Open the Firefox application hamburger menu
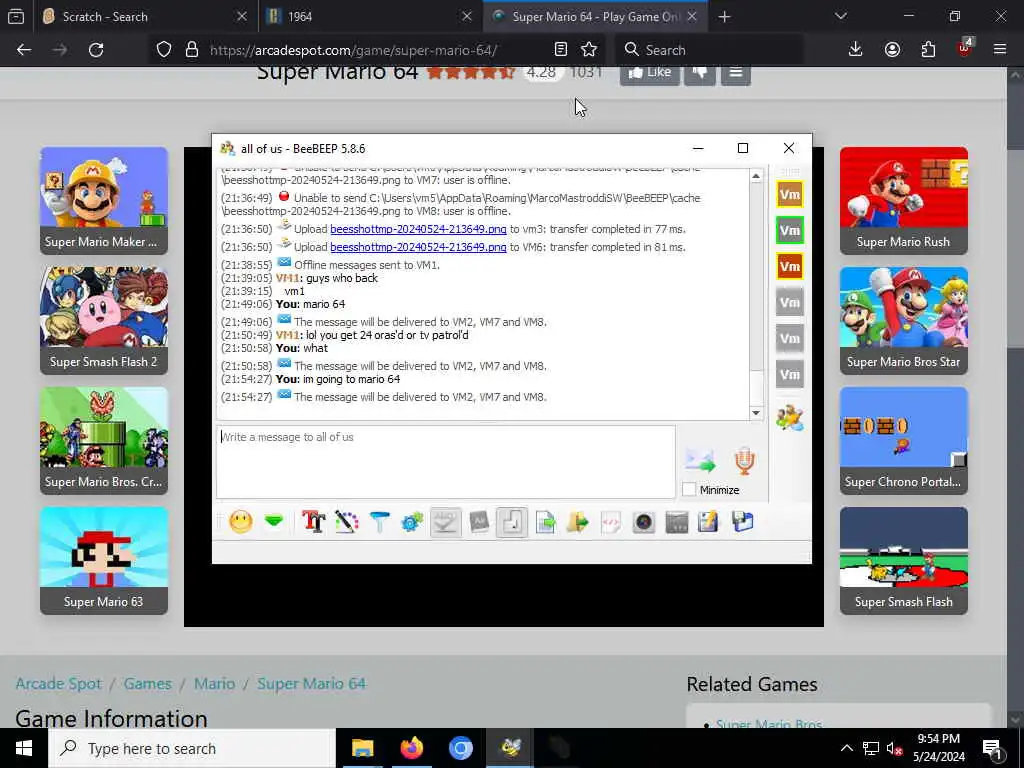 coord(1000,50)
